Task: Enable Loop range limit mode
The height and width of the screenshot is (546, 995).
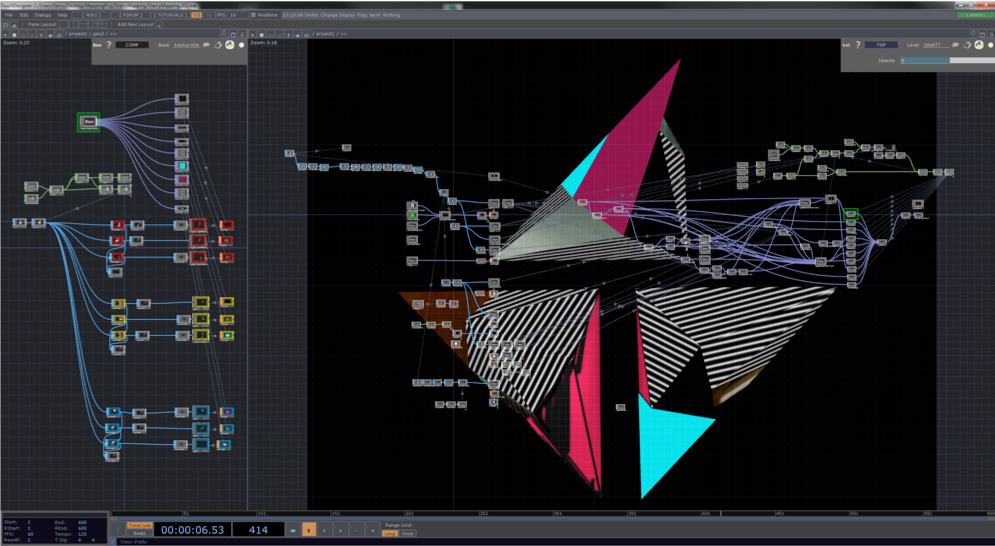Action: click(389, 534)
